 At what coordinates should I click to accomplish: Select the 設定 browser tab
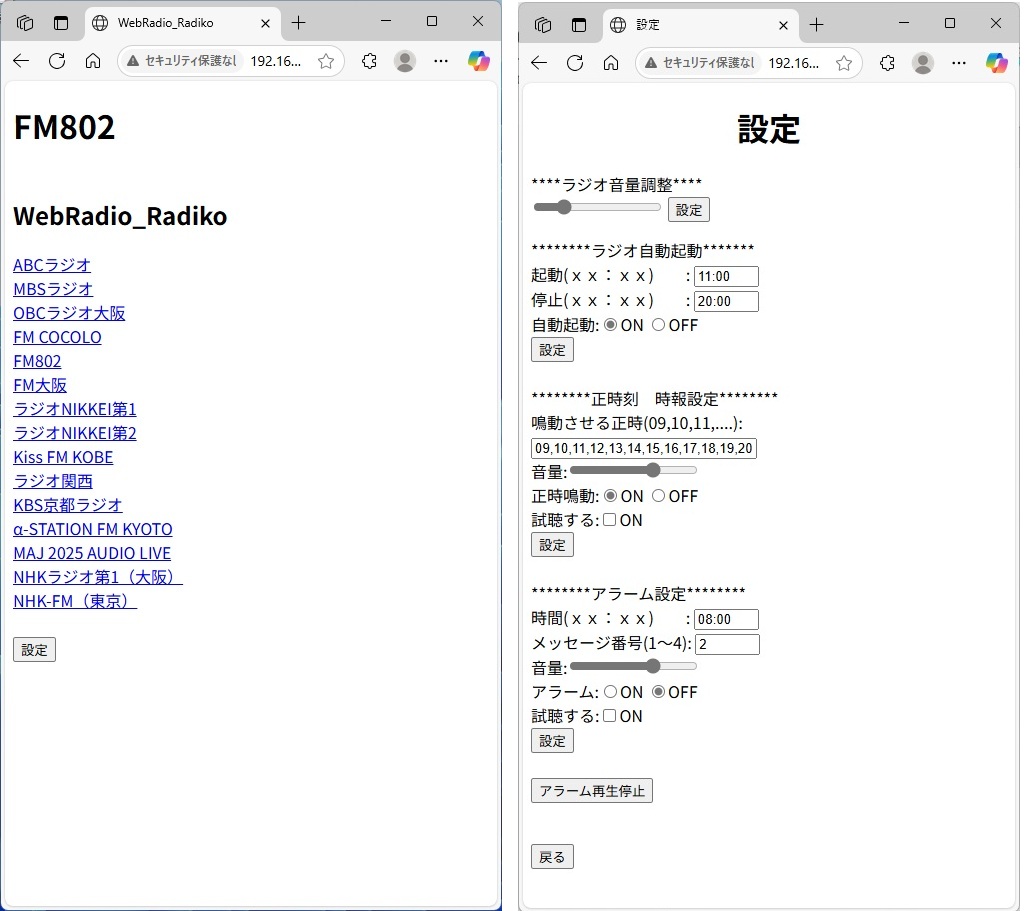point(700,25)
